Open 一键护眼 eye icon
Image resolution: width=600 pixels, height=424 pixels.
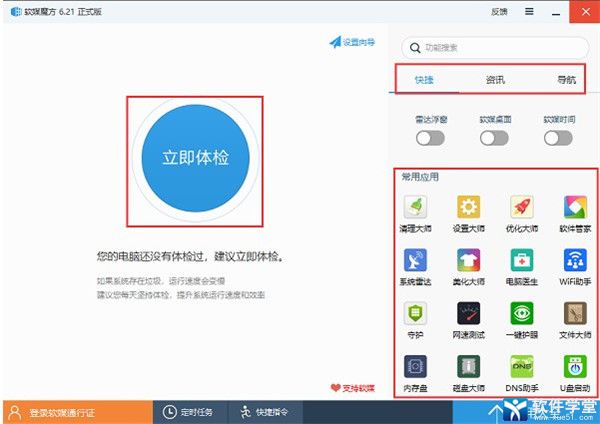click(522, 313)
